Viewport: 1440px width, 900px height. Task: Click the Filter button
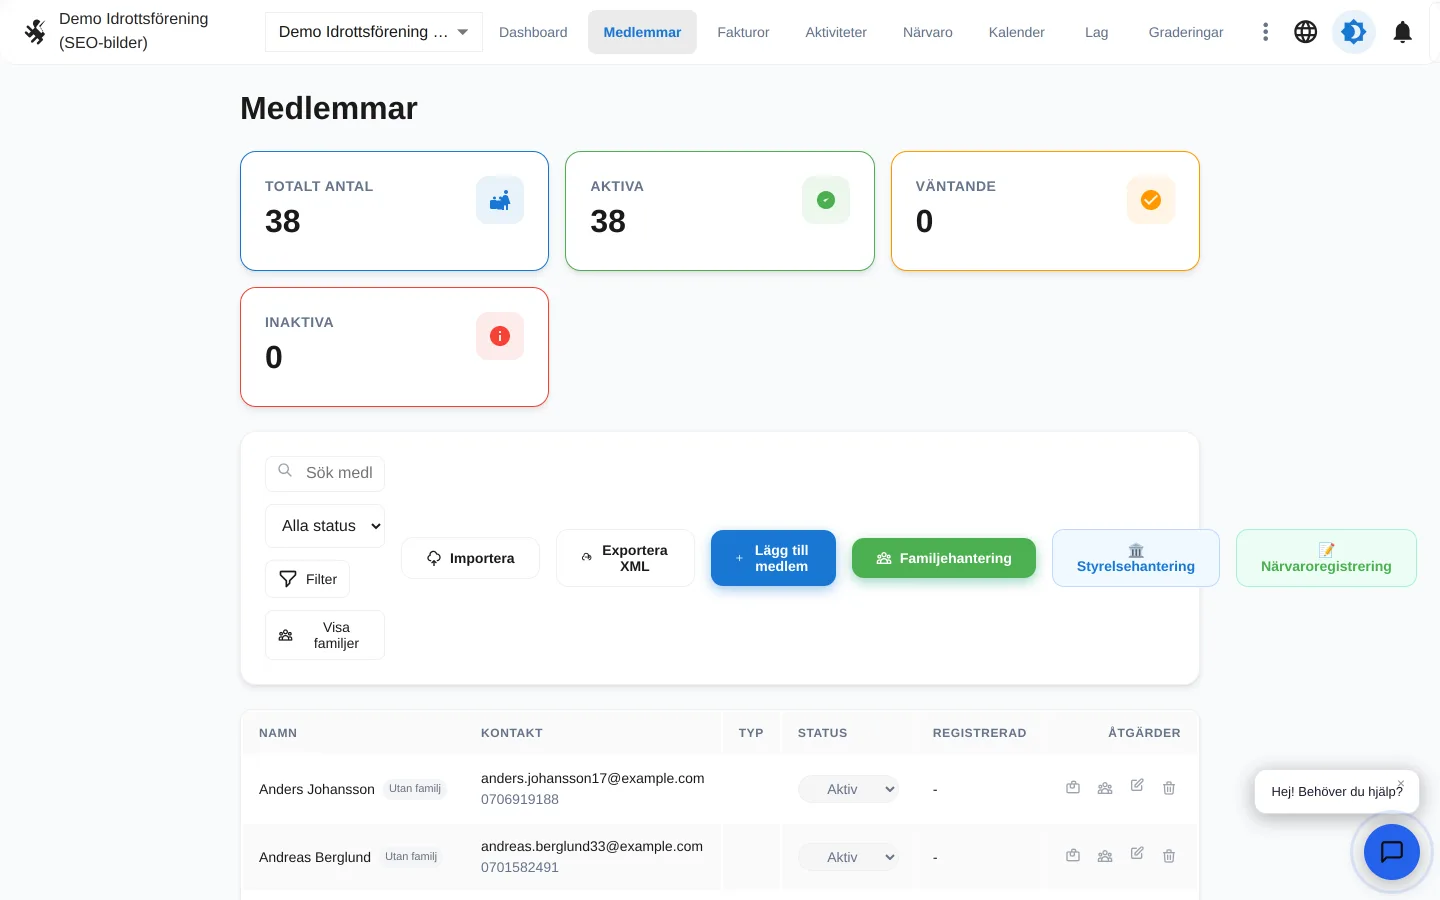click(x=307, y=579)
